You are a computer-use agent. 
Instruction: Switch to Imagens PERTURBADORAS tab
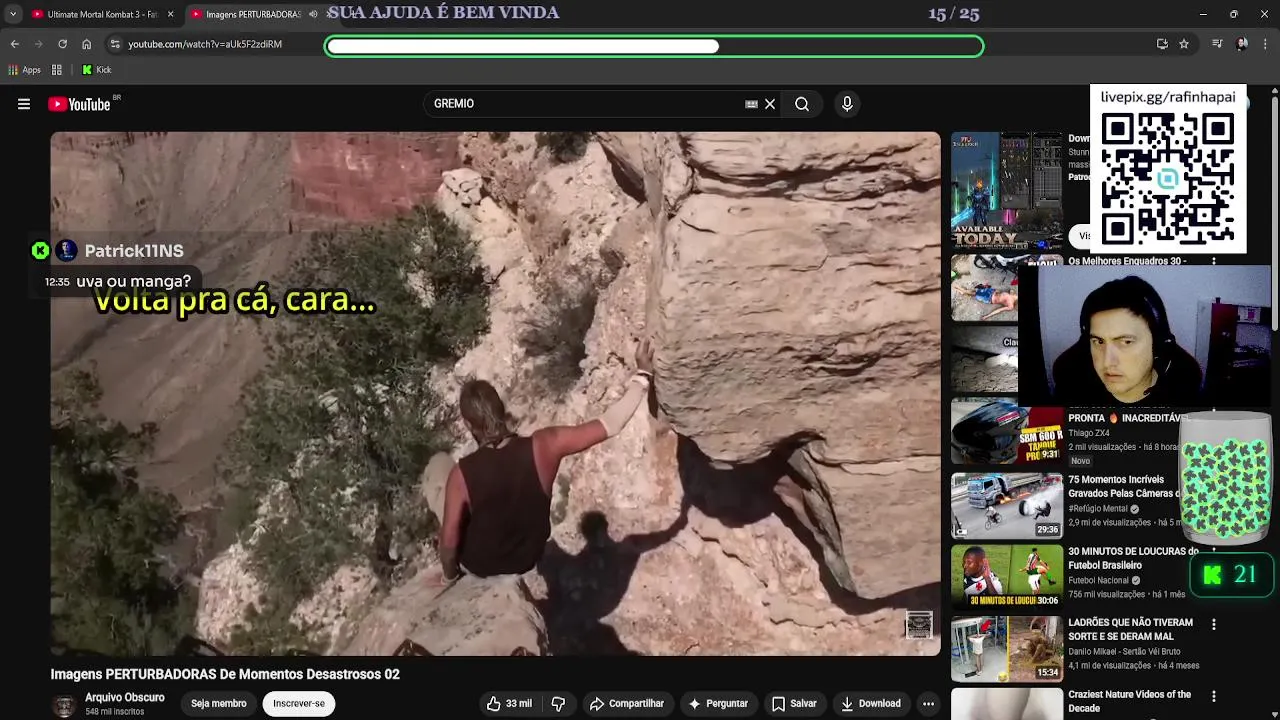point(252,14)
